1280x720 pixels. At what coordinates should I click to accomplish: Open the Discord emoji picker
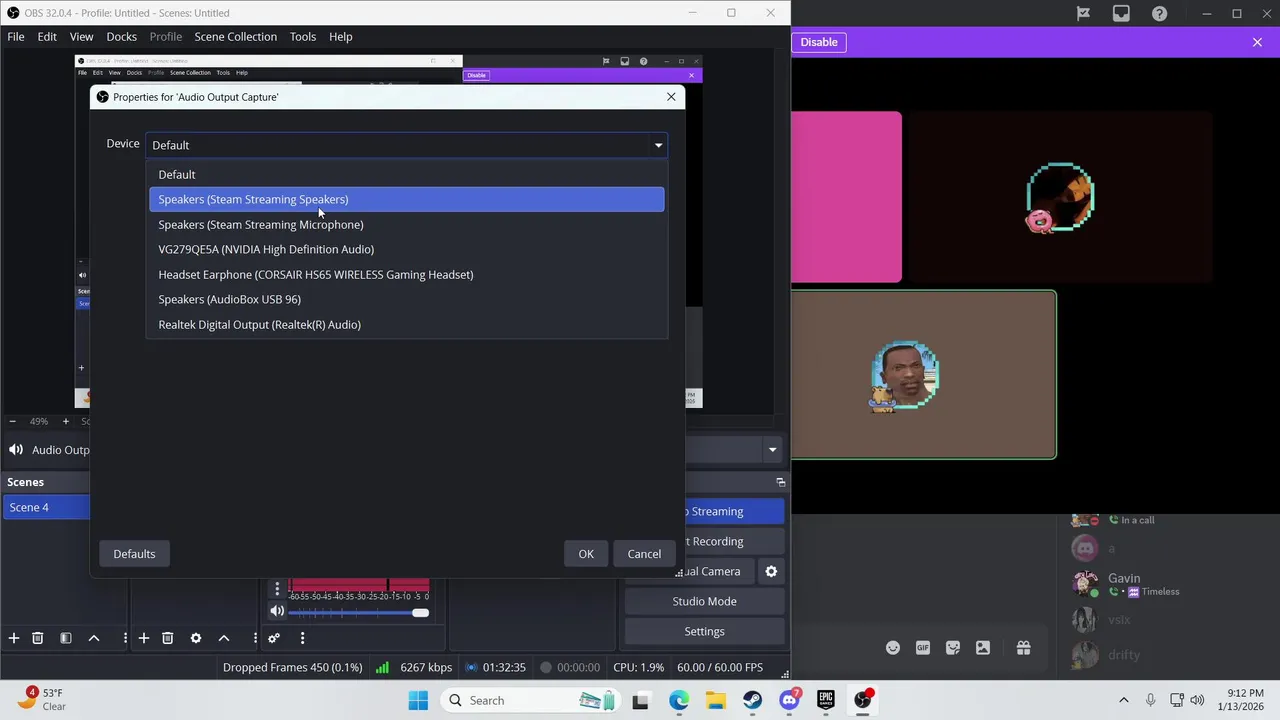pyautogui.click(x=893, y=648)
